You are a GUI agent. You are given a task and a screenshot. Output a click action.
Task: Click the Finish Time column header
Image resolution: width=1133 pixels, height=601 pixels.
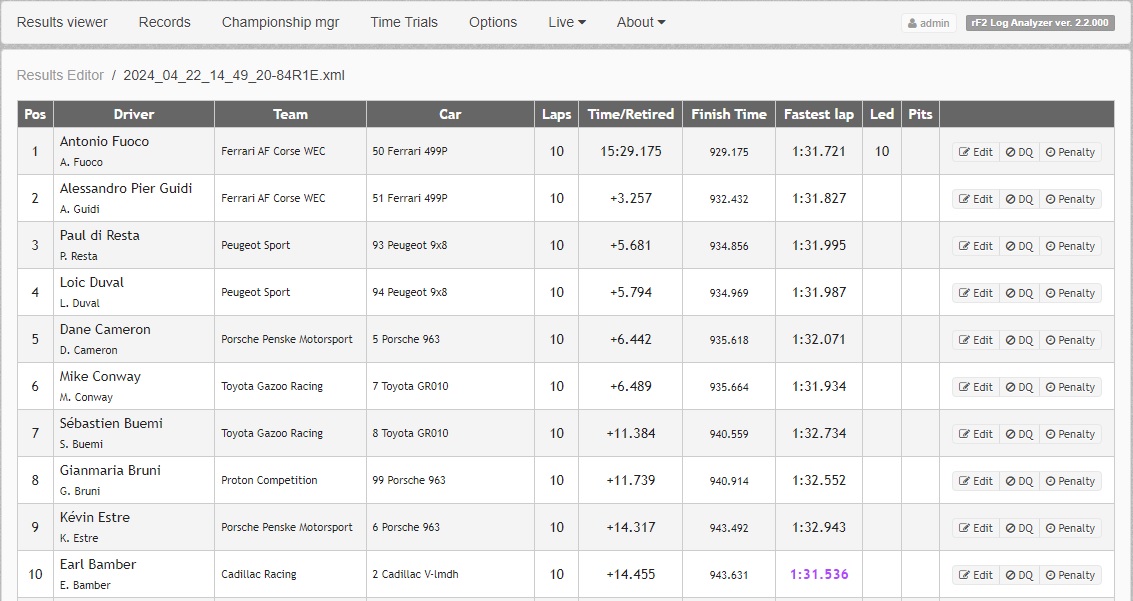coord(728,114)
